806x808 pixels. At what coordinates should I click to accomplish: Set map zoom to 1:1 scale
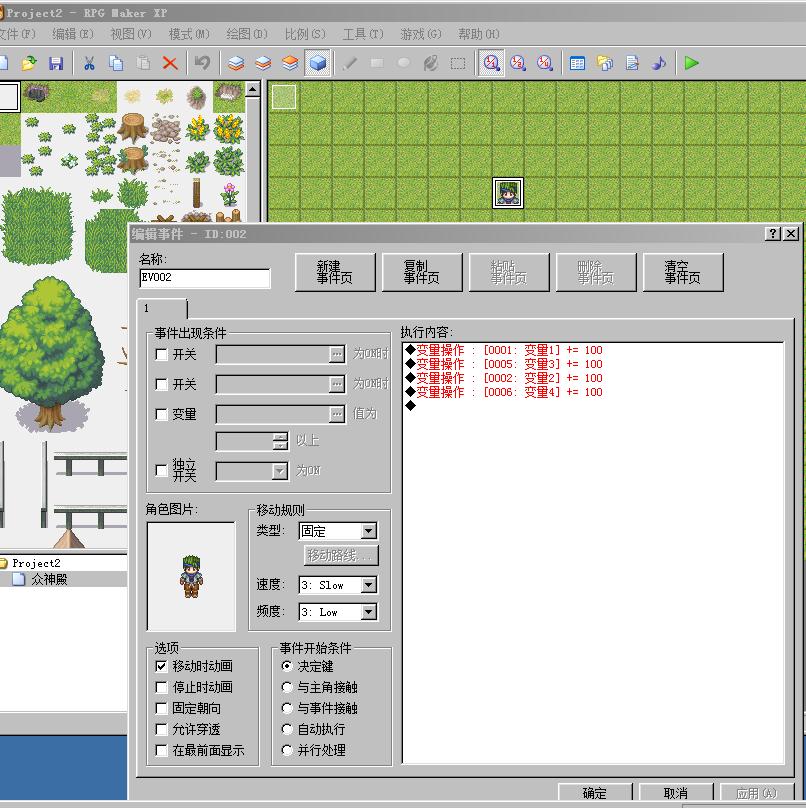coord(491,63)
